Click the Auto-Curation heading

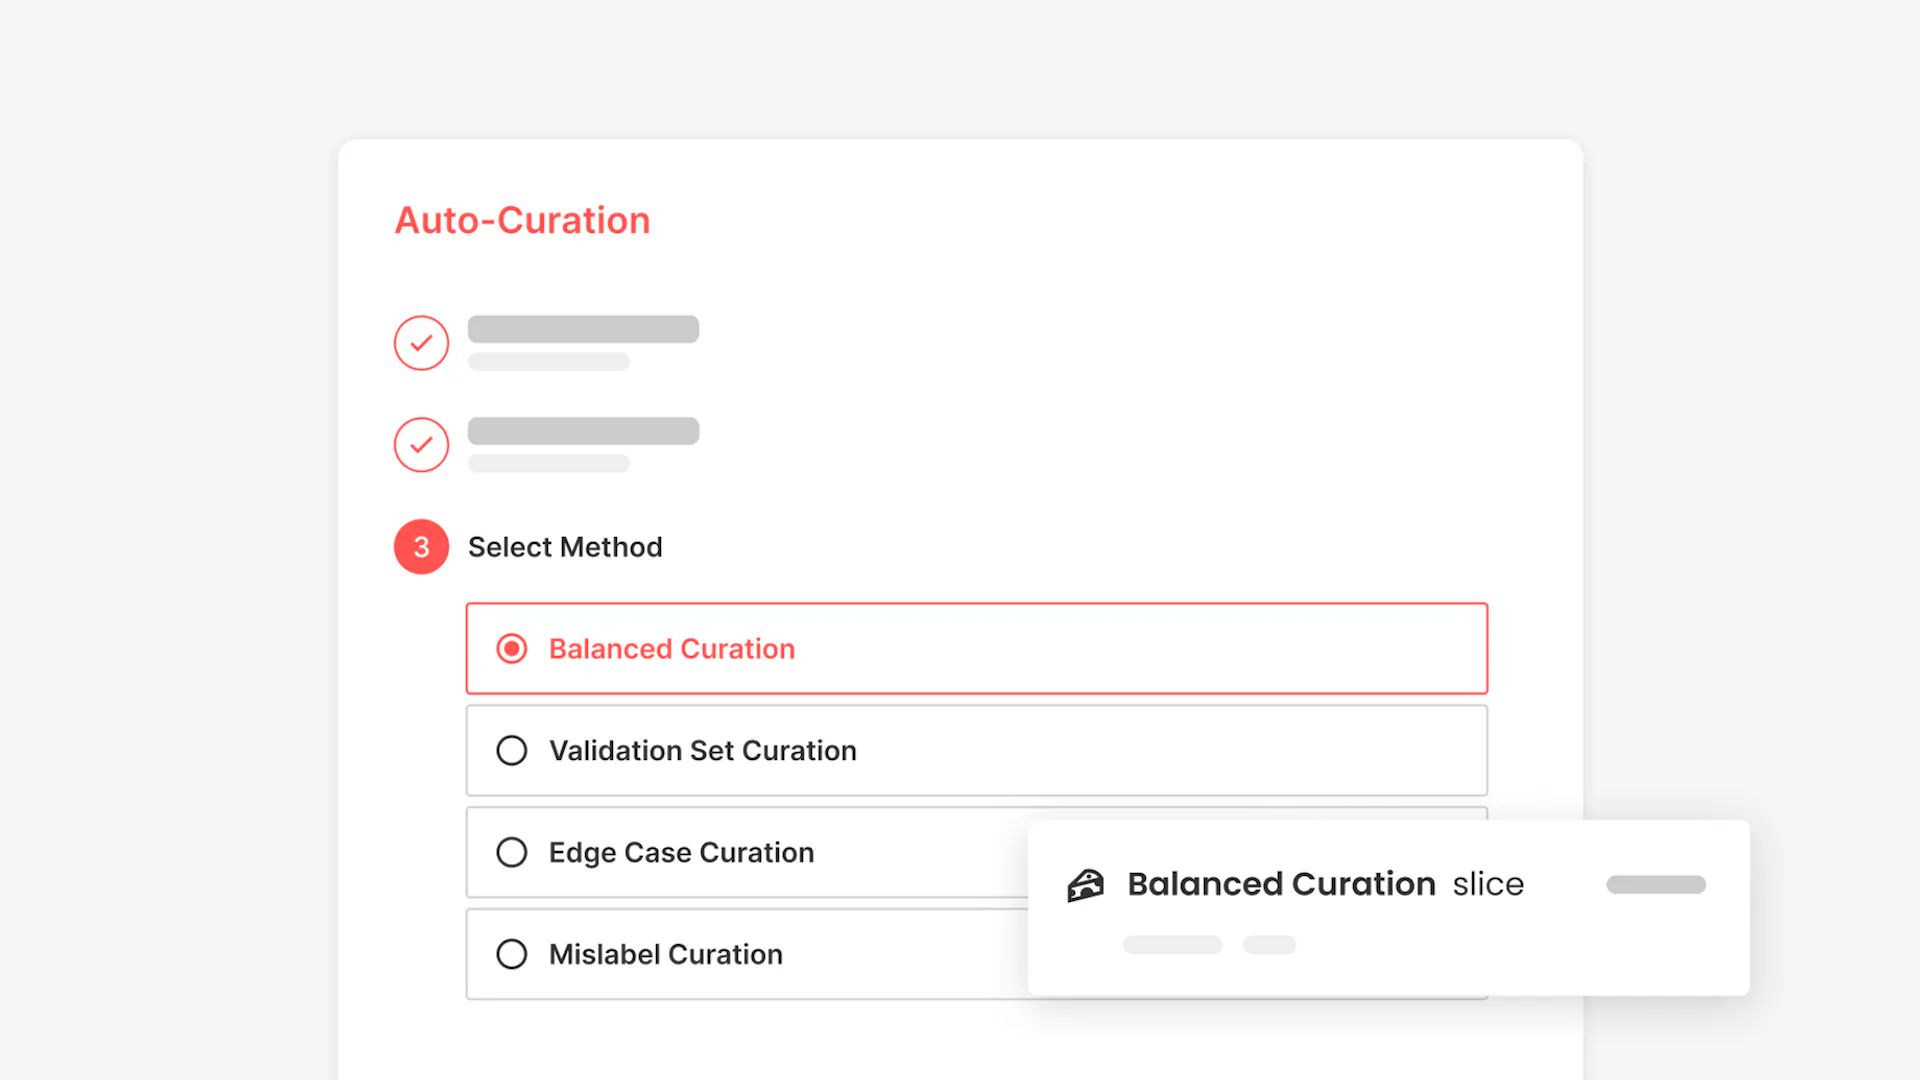click(522, 220)
